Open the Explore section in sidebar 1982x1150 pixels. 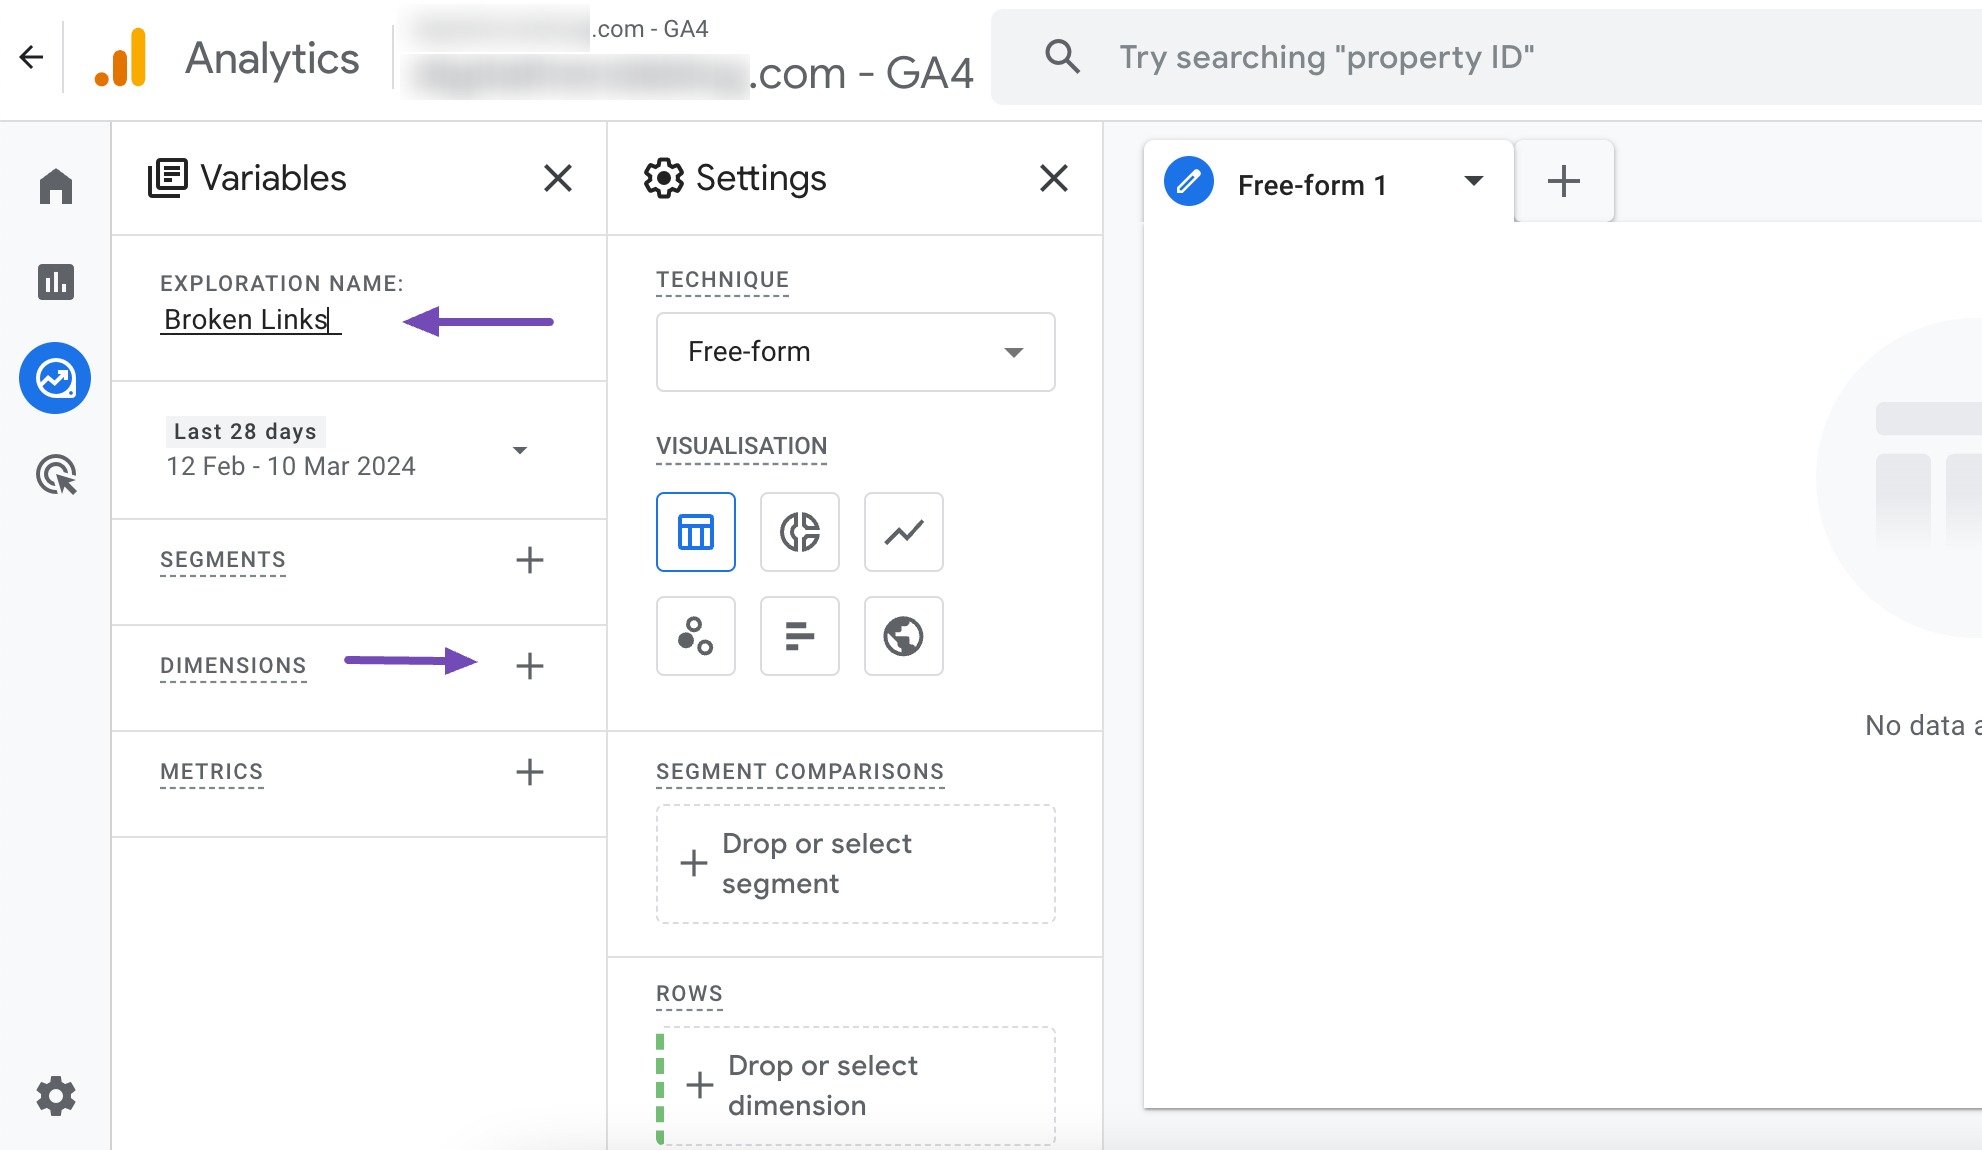55,378
